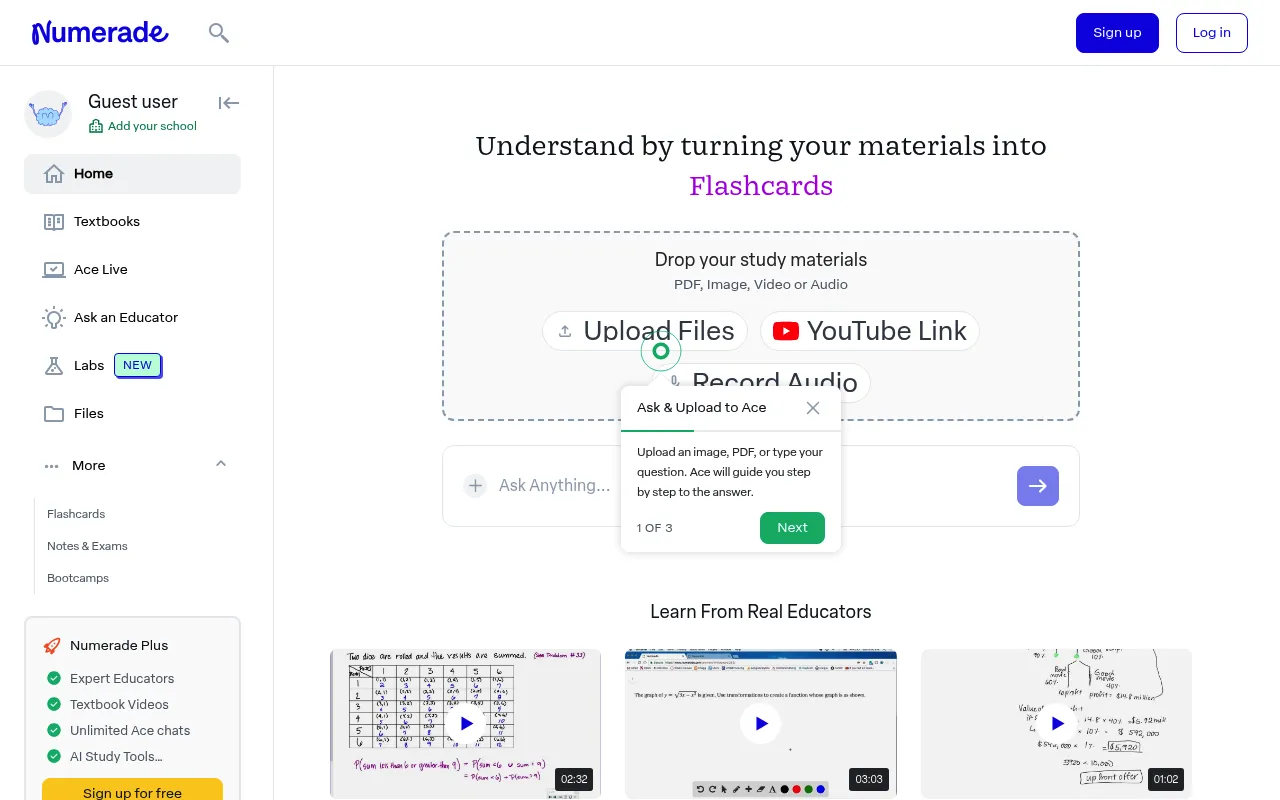The width and height of the screenshot is (1280, 800).
Task: Click the Record Audio button
Action: point(761,381)
